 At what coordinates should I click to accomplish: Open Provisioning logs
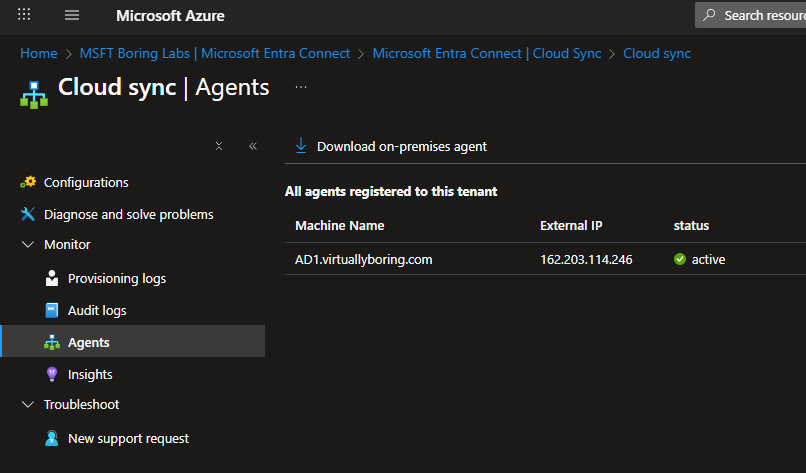(117, 279)
